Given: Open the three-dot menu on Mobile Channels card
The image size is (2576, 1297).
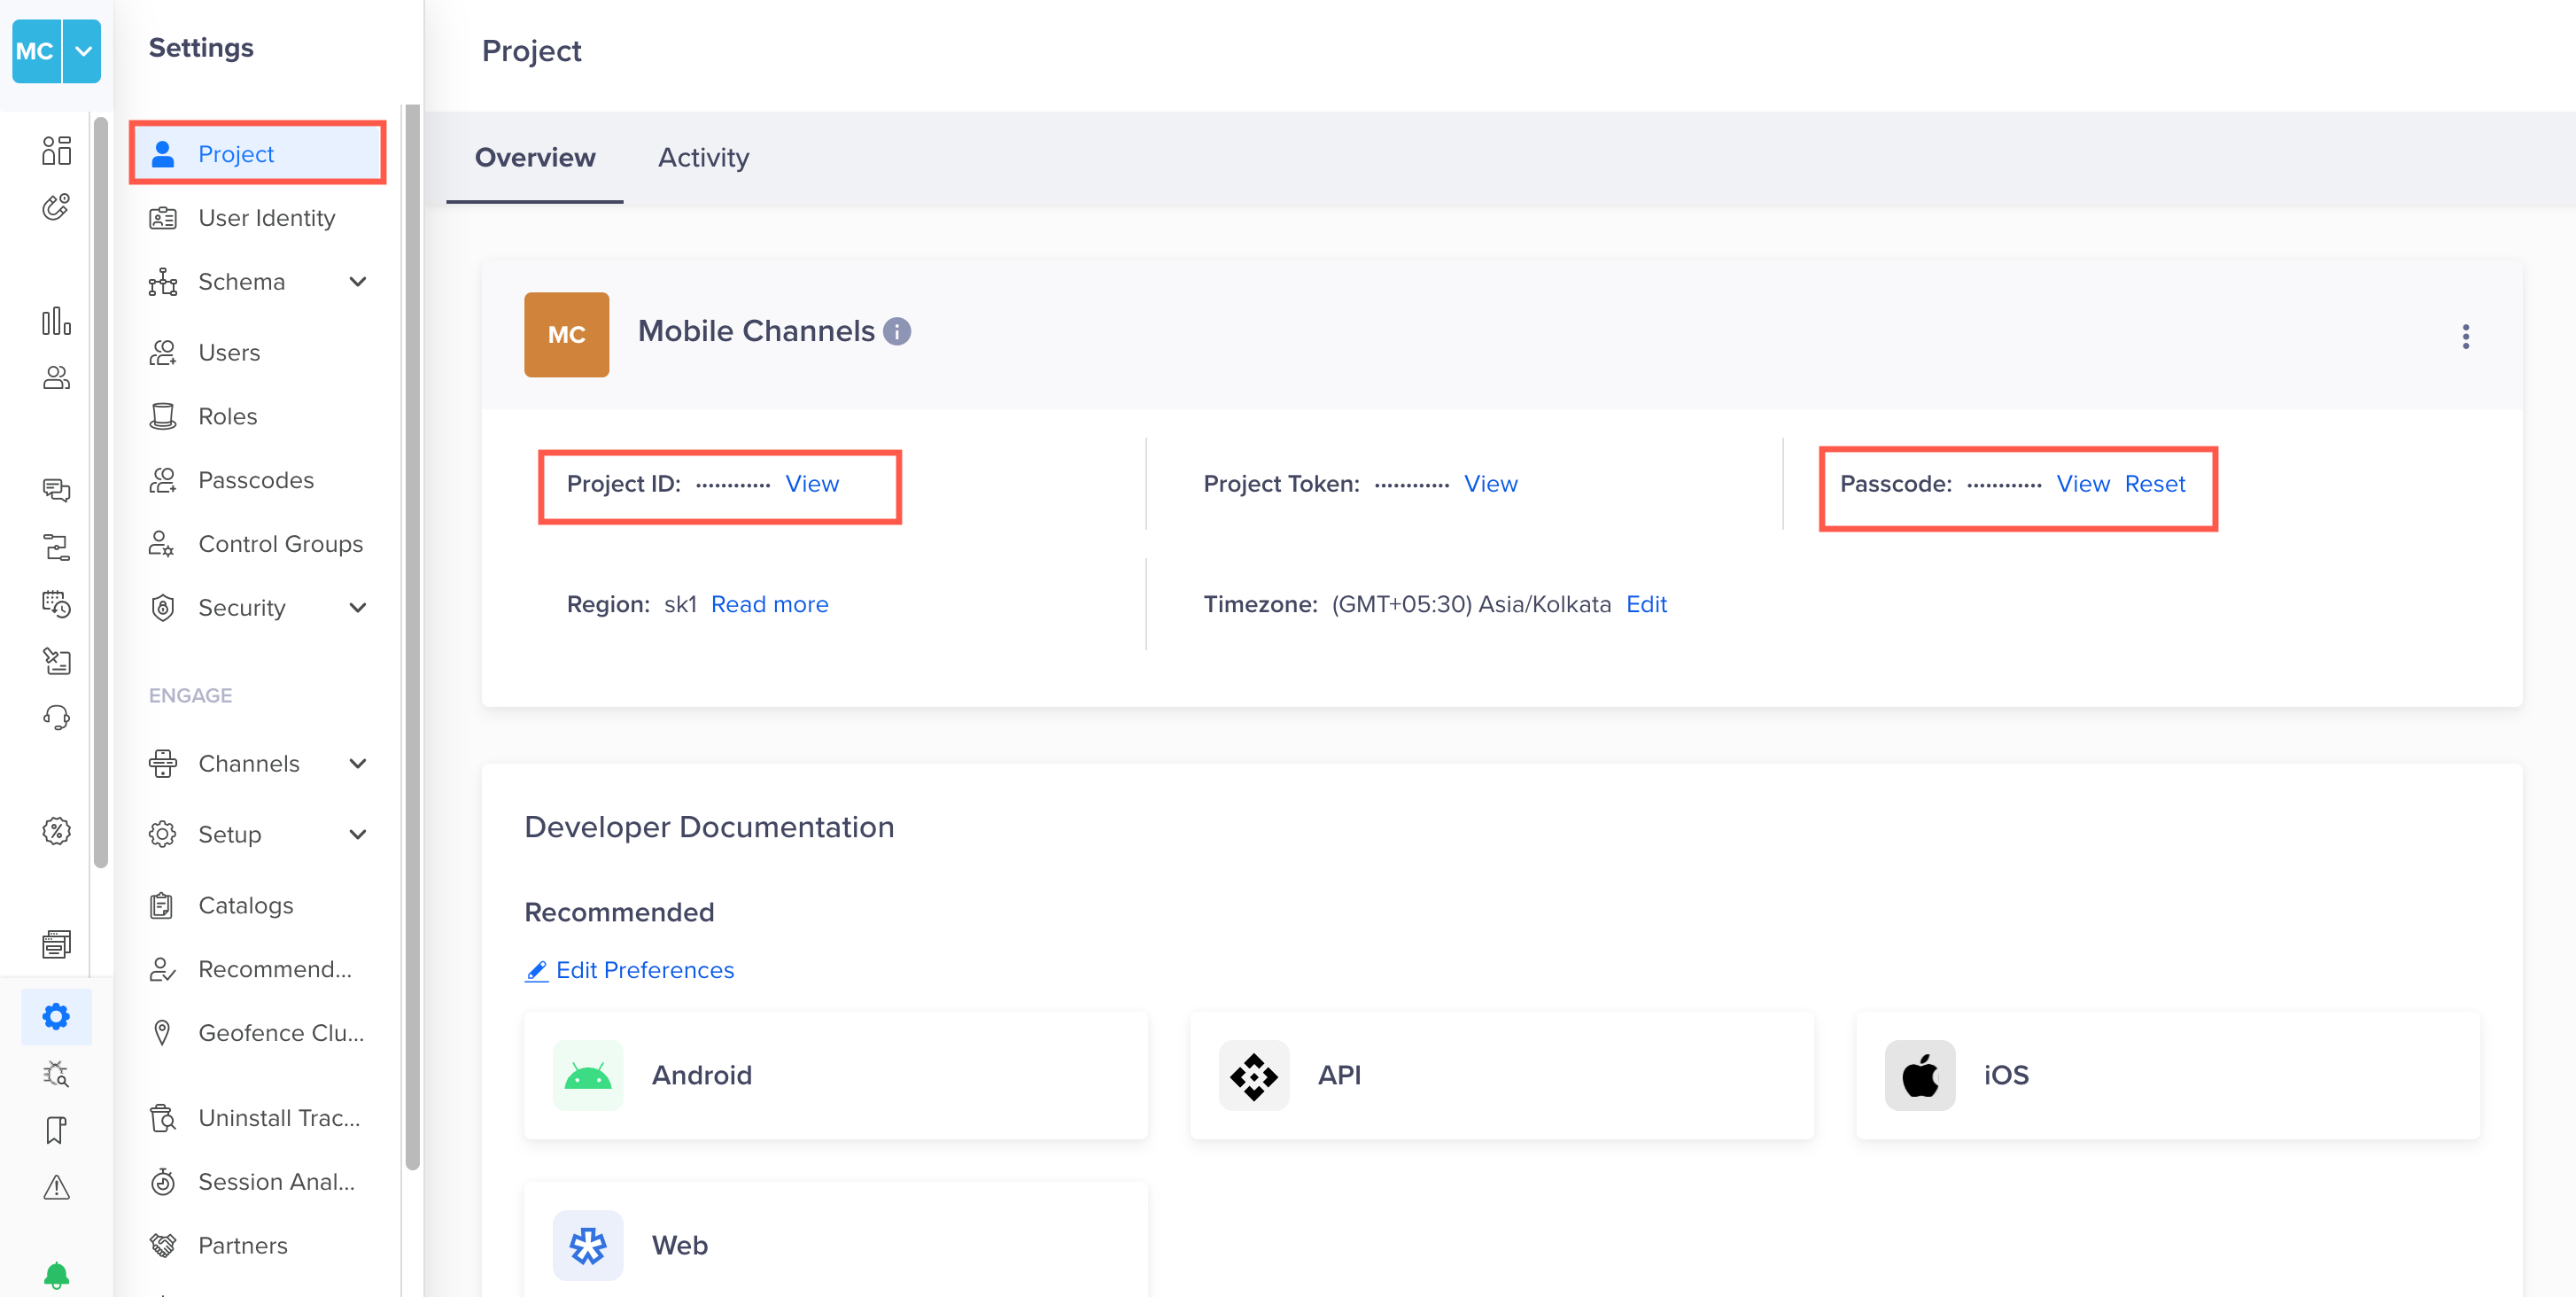Looking at the screenshot, I should click(x=2466, y=336).
